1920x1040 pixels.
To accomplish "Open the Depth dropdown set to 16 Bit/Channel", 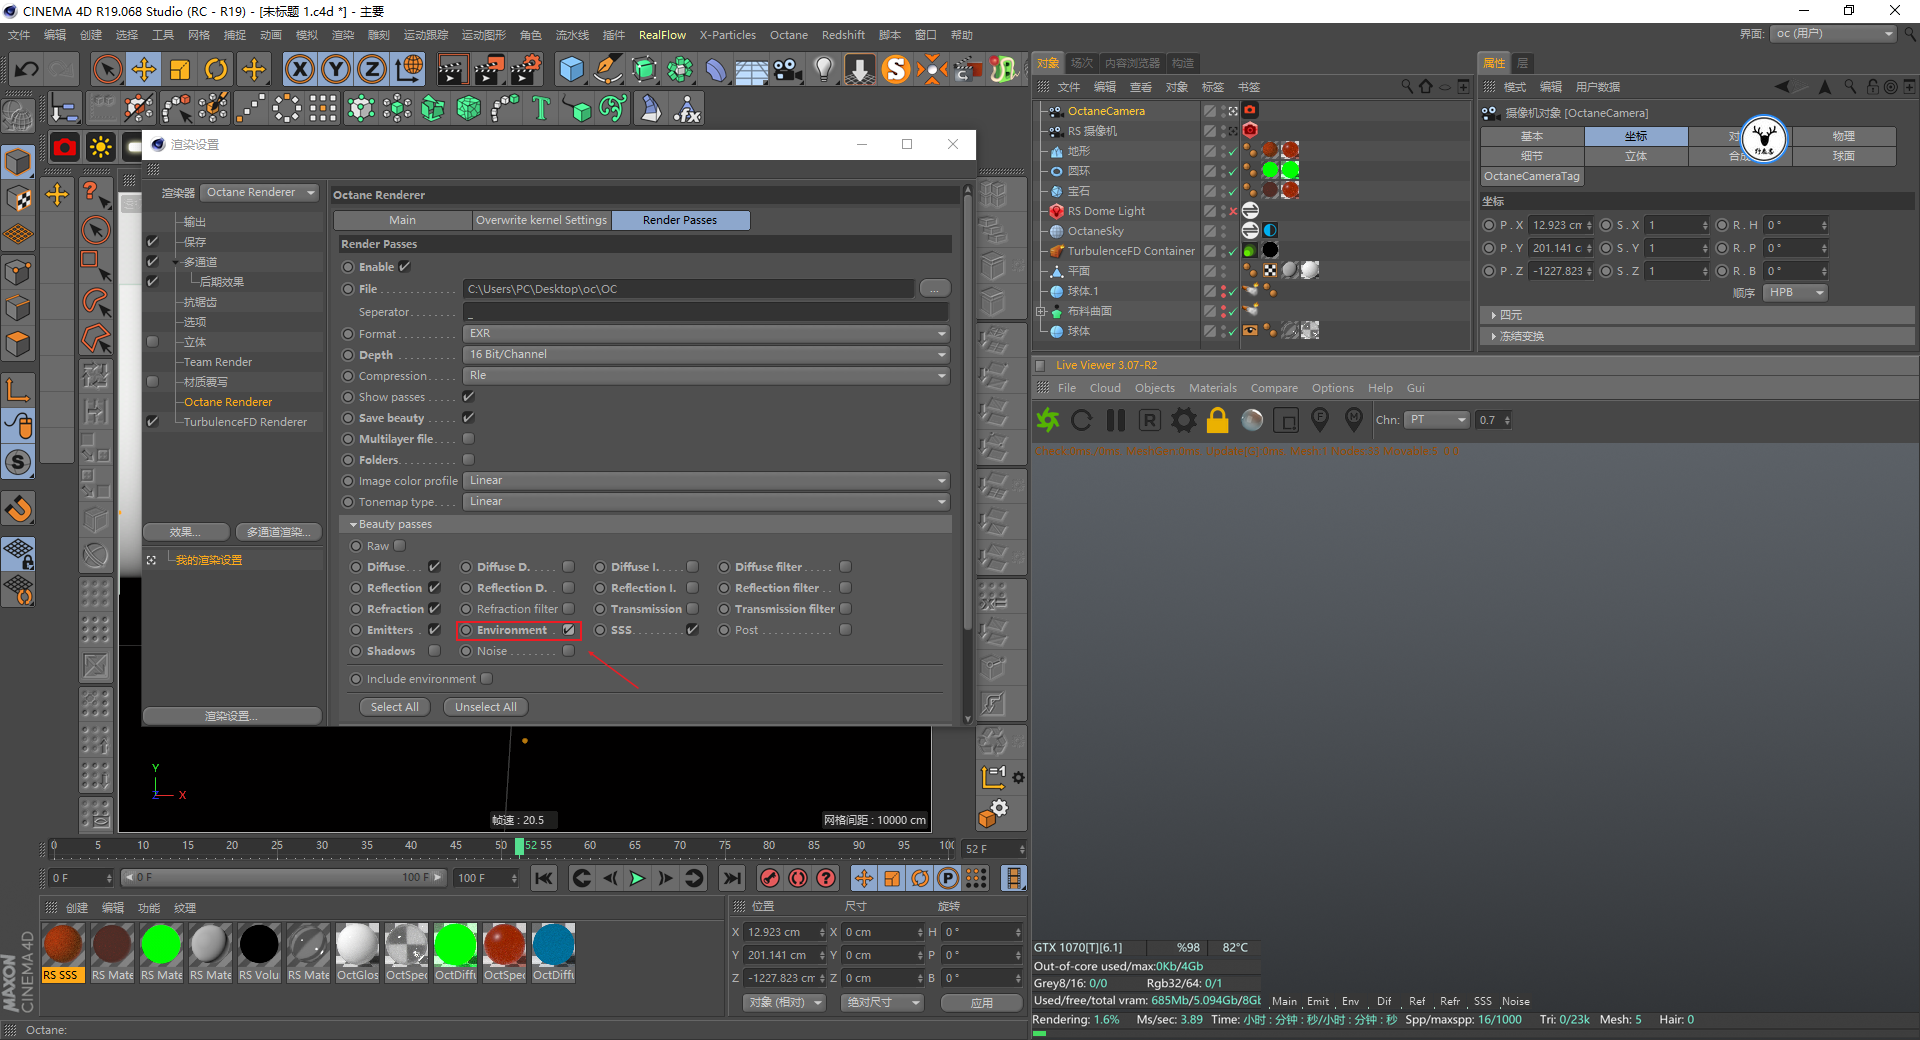I will 707,355.
